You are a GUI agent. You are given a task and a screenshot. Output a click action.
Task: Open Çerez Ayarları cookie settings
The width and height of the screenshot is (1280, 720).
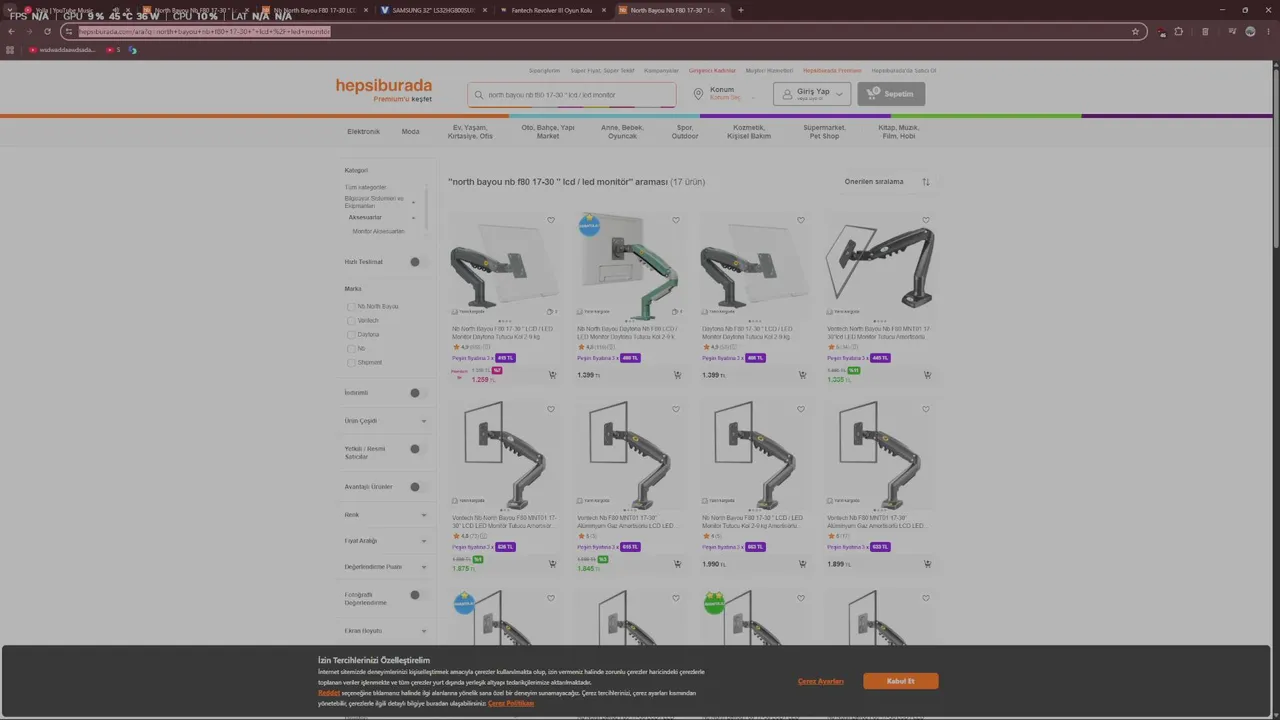821,681
